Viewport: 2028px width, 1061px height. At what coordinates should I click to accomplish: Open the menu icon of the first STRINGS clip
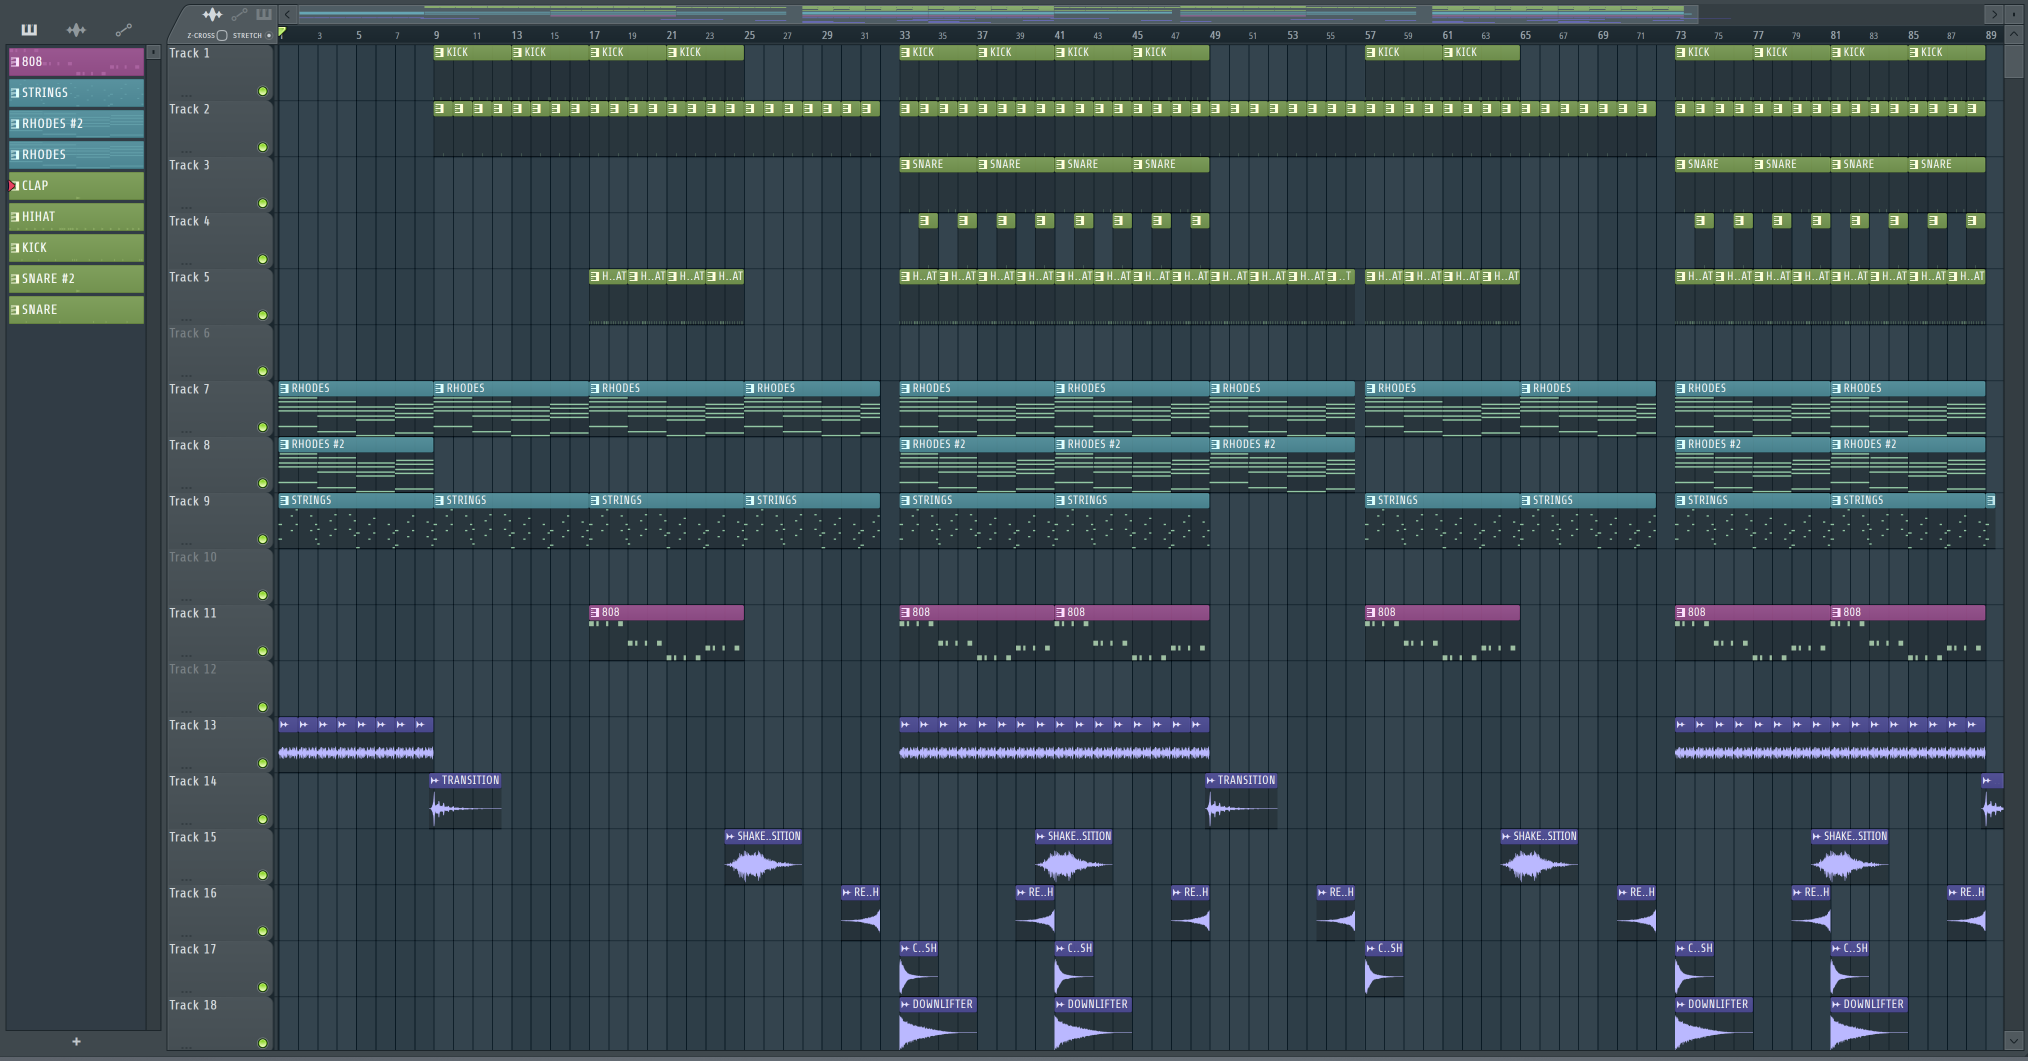tap(285, 500)
